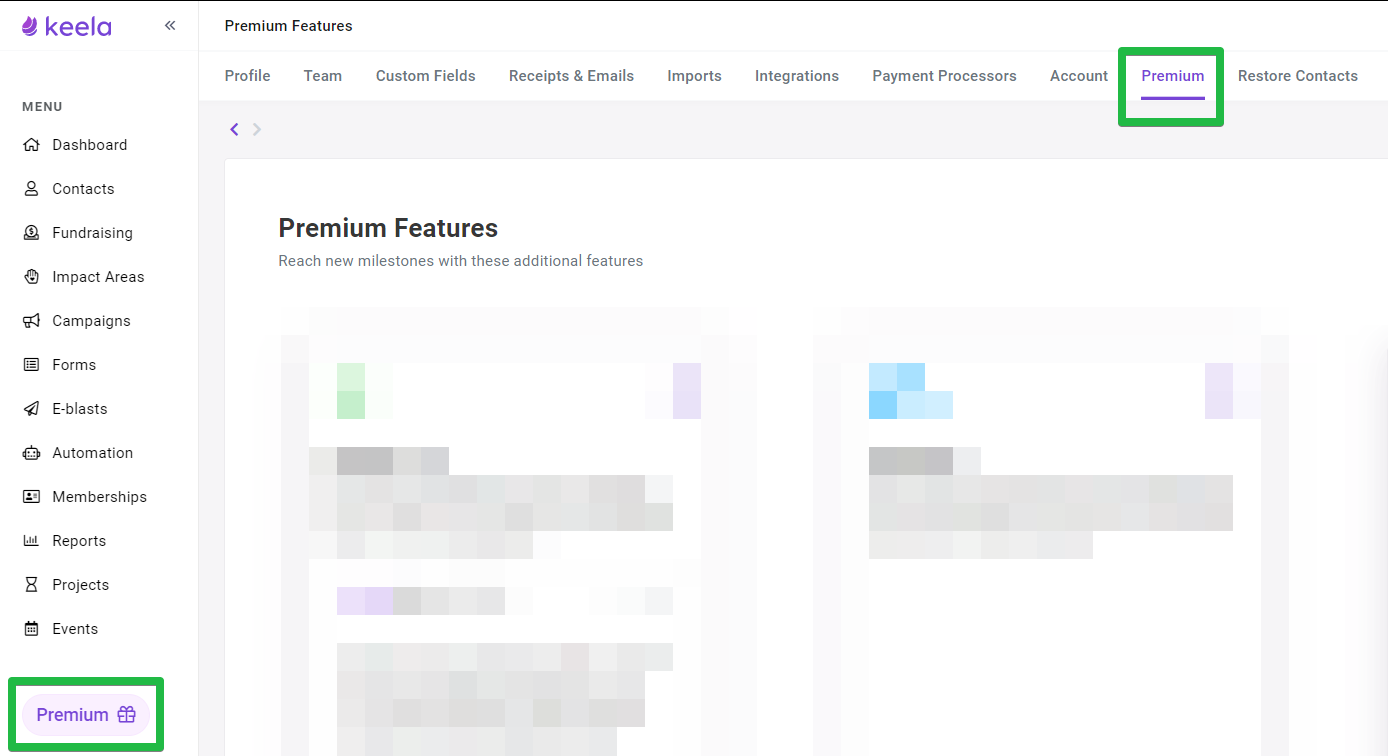Go to Fundraising section
1388x756 pixels.
[92, 233]
